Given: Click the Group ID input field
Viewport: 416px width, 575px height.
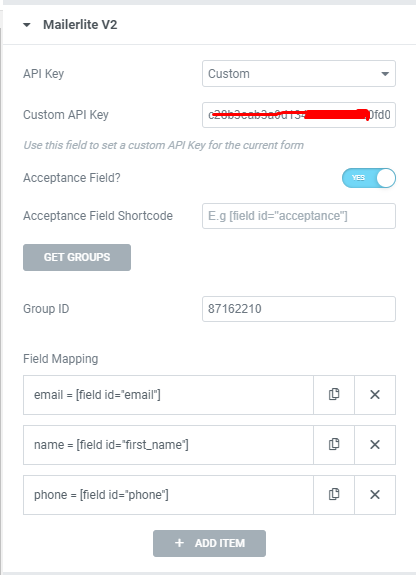Looking at the screenshot, I should [299, 309].
